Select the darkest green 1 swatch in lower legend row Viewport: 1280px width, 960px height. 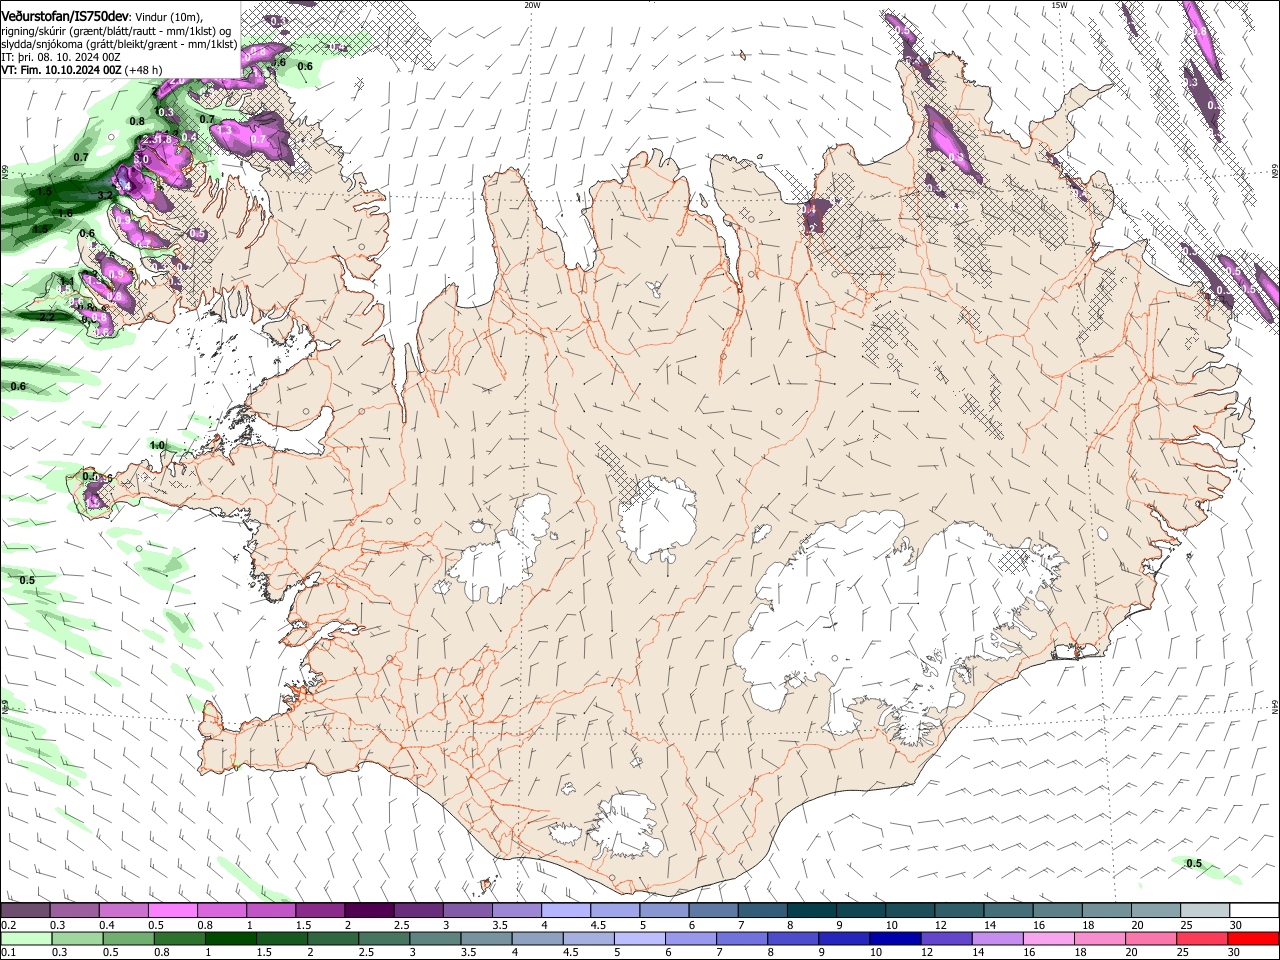(230, 938)
